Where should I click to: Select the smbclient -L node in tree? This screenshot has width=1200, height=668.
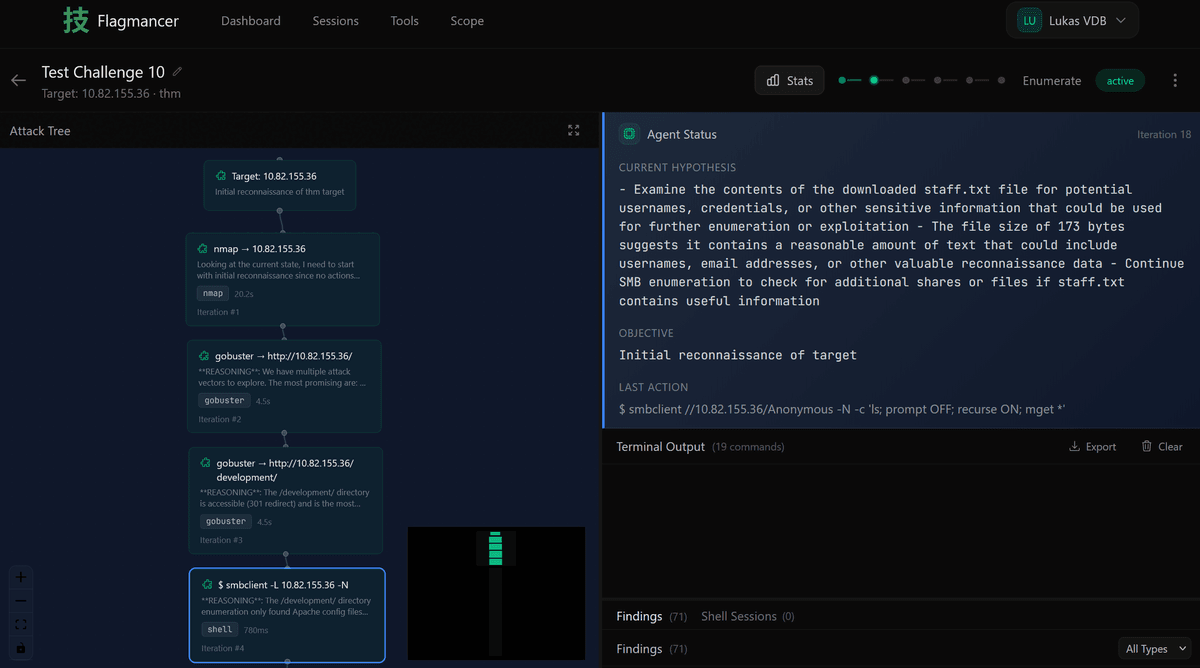(287, 614)
